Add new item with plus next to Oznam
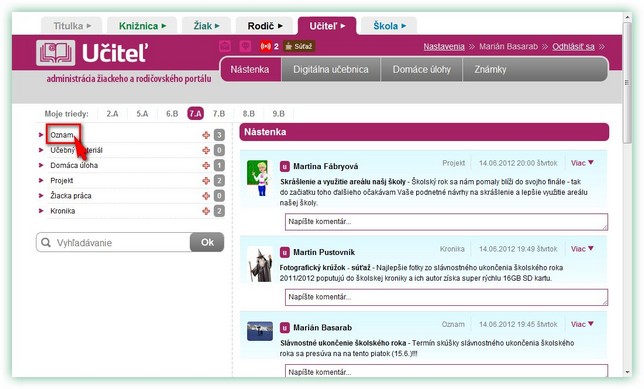Screen dimensions: 644x389 click(206, 135)
